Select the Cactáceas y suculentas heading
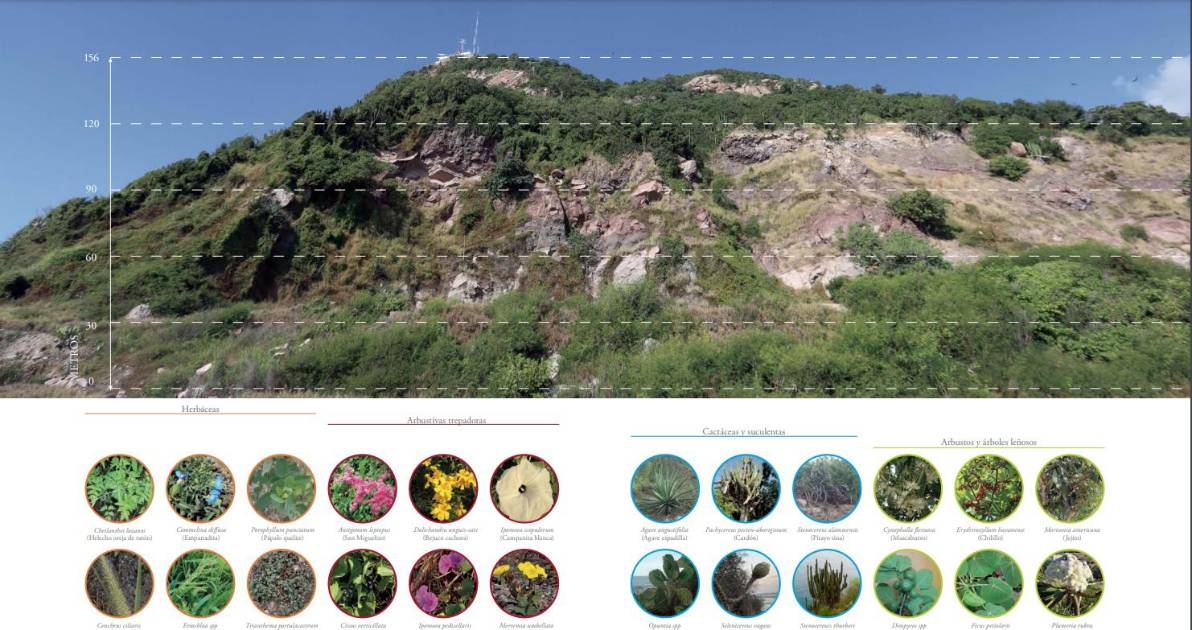This screenshot has height=630, width=1192. pos(743,432)
